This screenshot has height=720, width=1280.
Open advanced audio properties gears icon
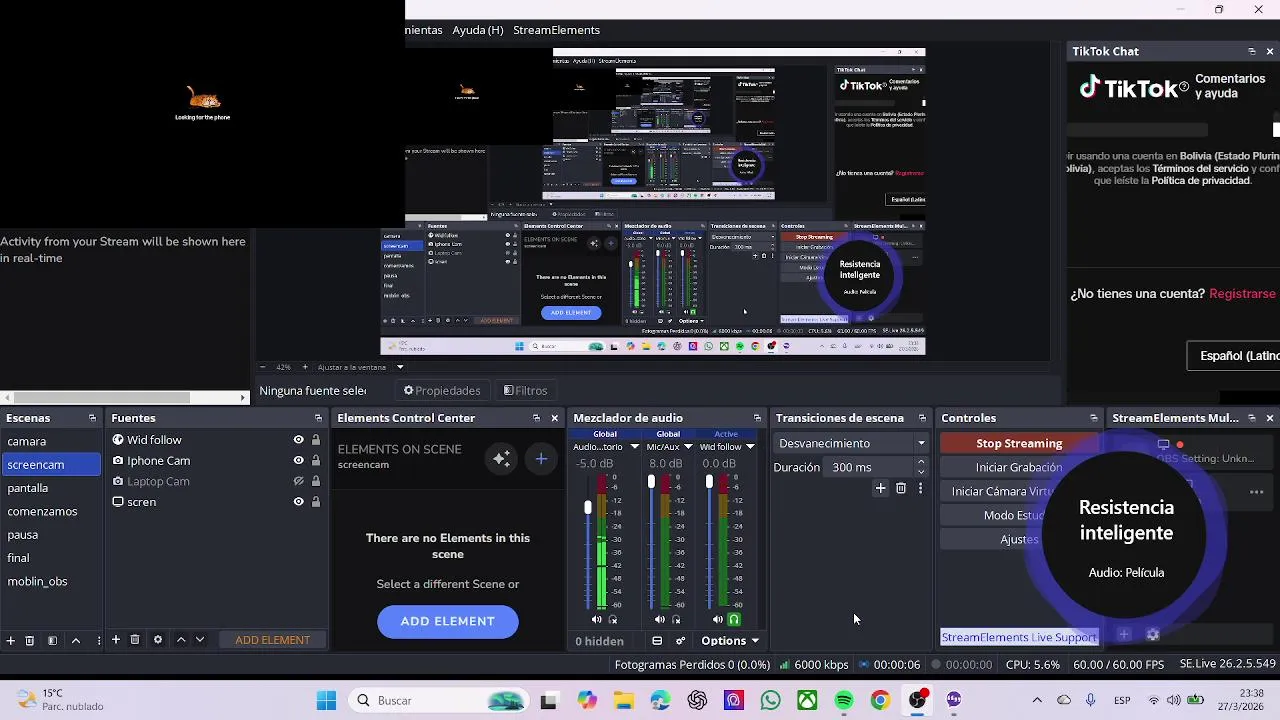click(x=681, y=641)
